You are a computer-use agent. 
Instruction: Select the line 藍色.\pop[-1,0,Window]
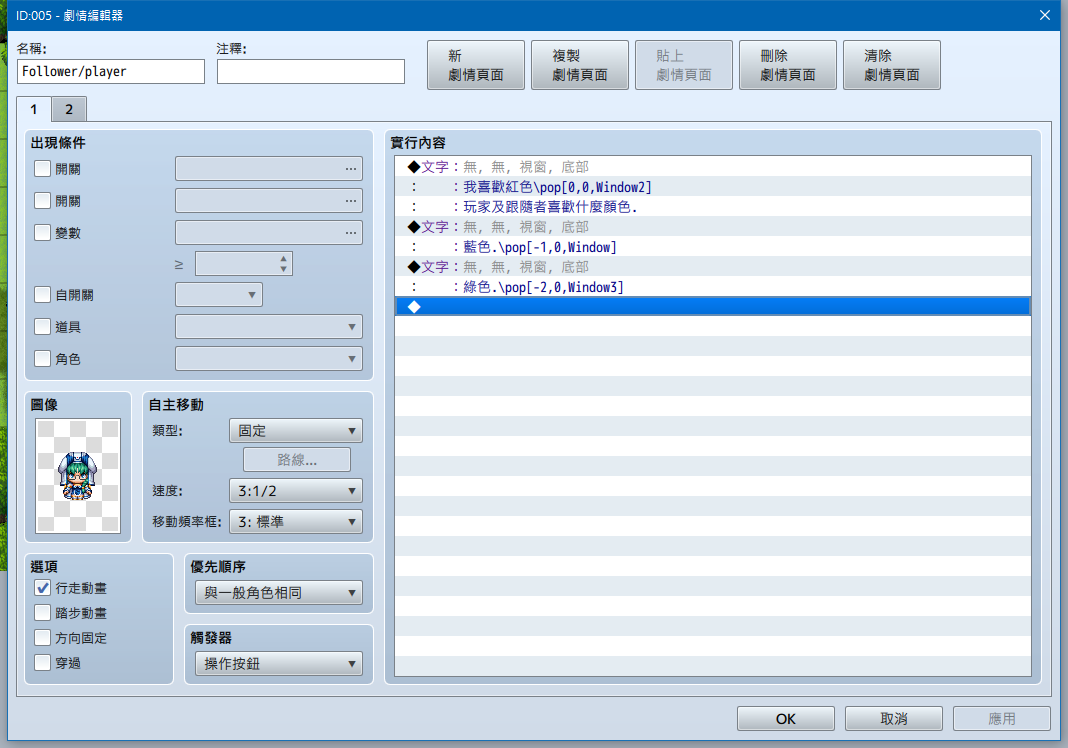coord(712,247)
